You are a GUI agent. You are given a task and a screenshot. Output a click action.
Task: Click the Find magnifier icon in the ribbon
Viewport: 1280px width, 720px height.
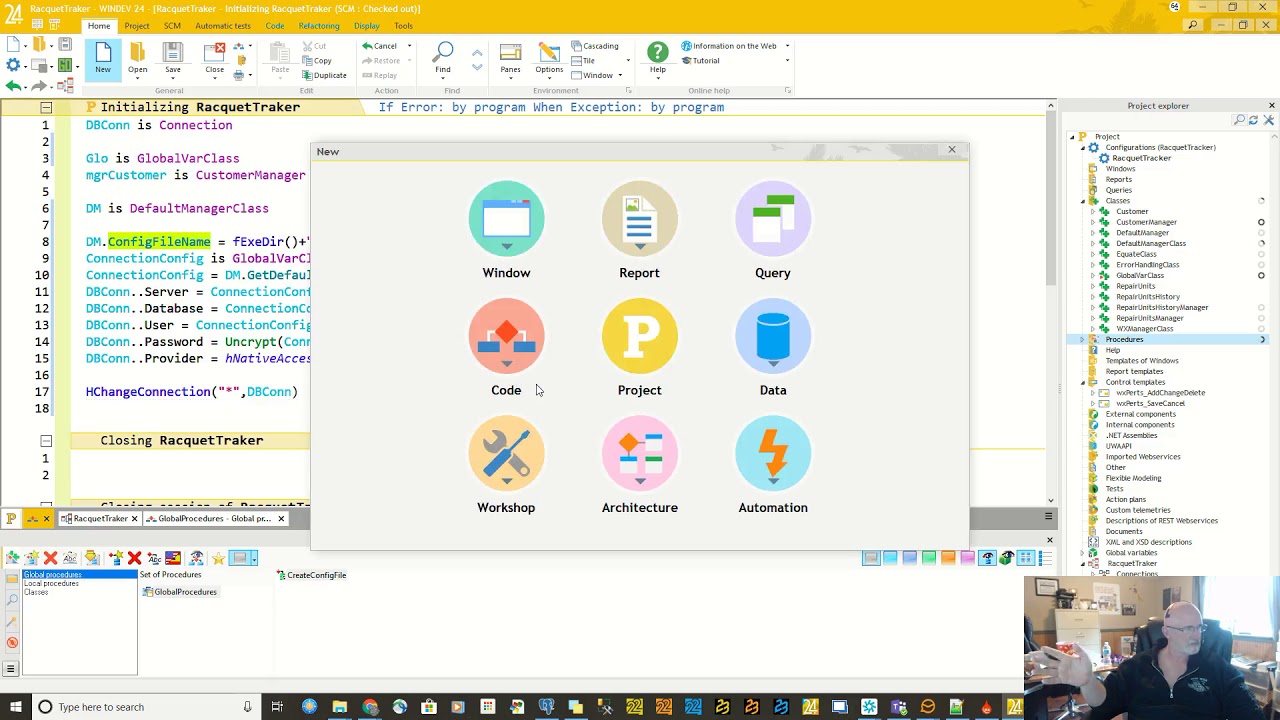(x=443, y=52)
